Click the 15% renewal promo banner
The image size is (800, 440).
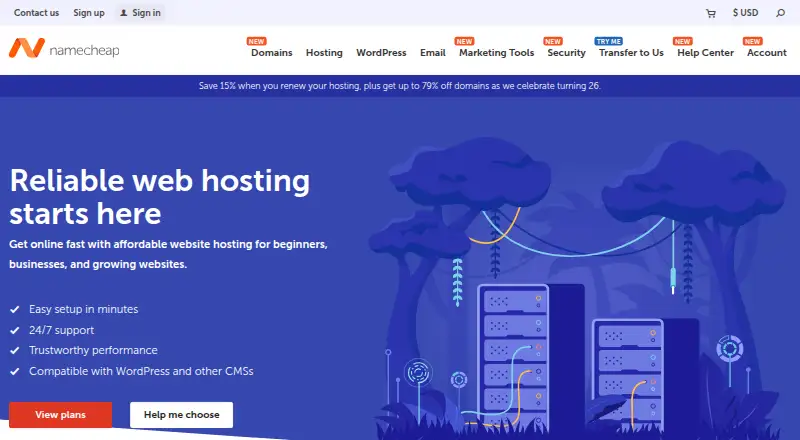point(400,86)
